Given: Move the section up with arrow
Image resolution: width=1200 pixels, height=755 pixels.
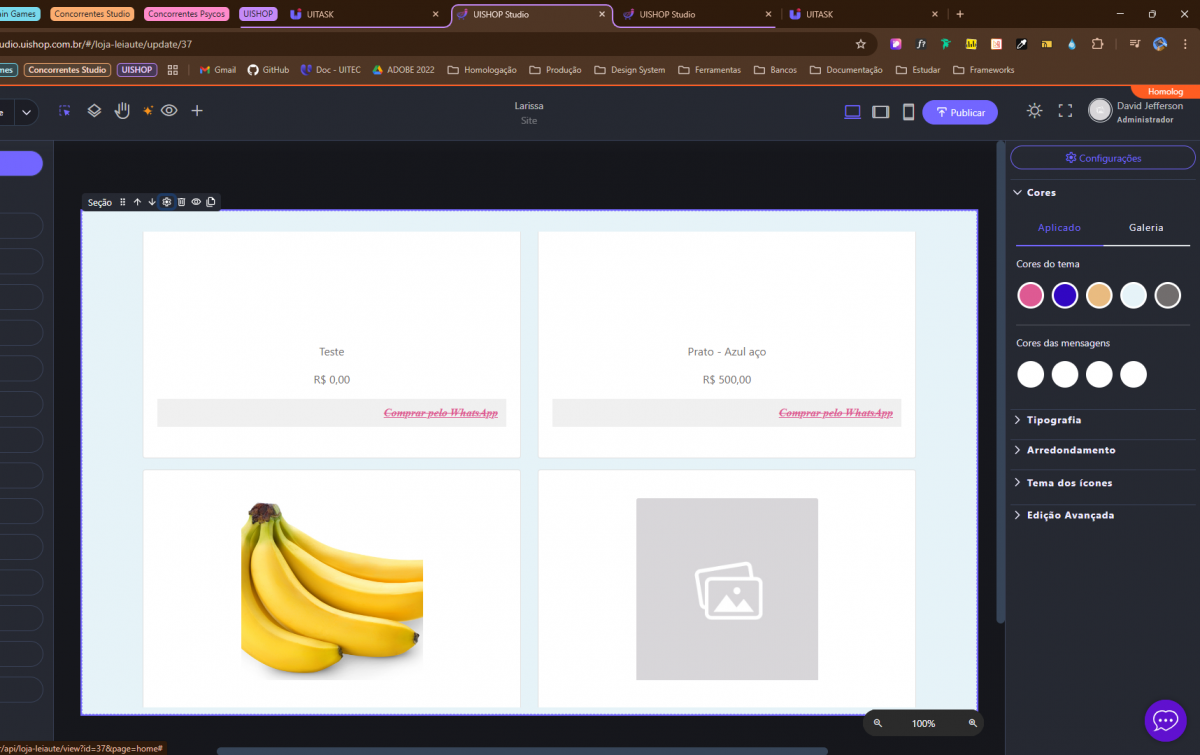Looking at the screenshot, I should 137,202.
